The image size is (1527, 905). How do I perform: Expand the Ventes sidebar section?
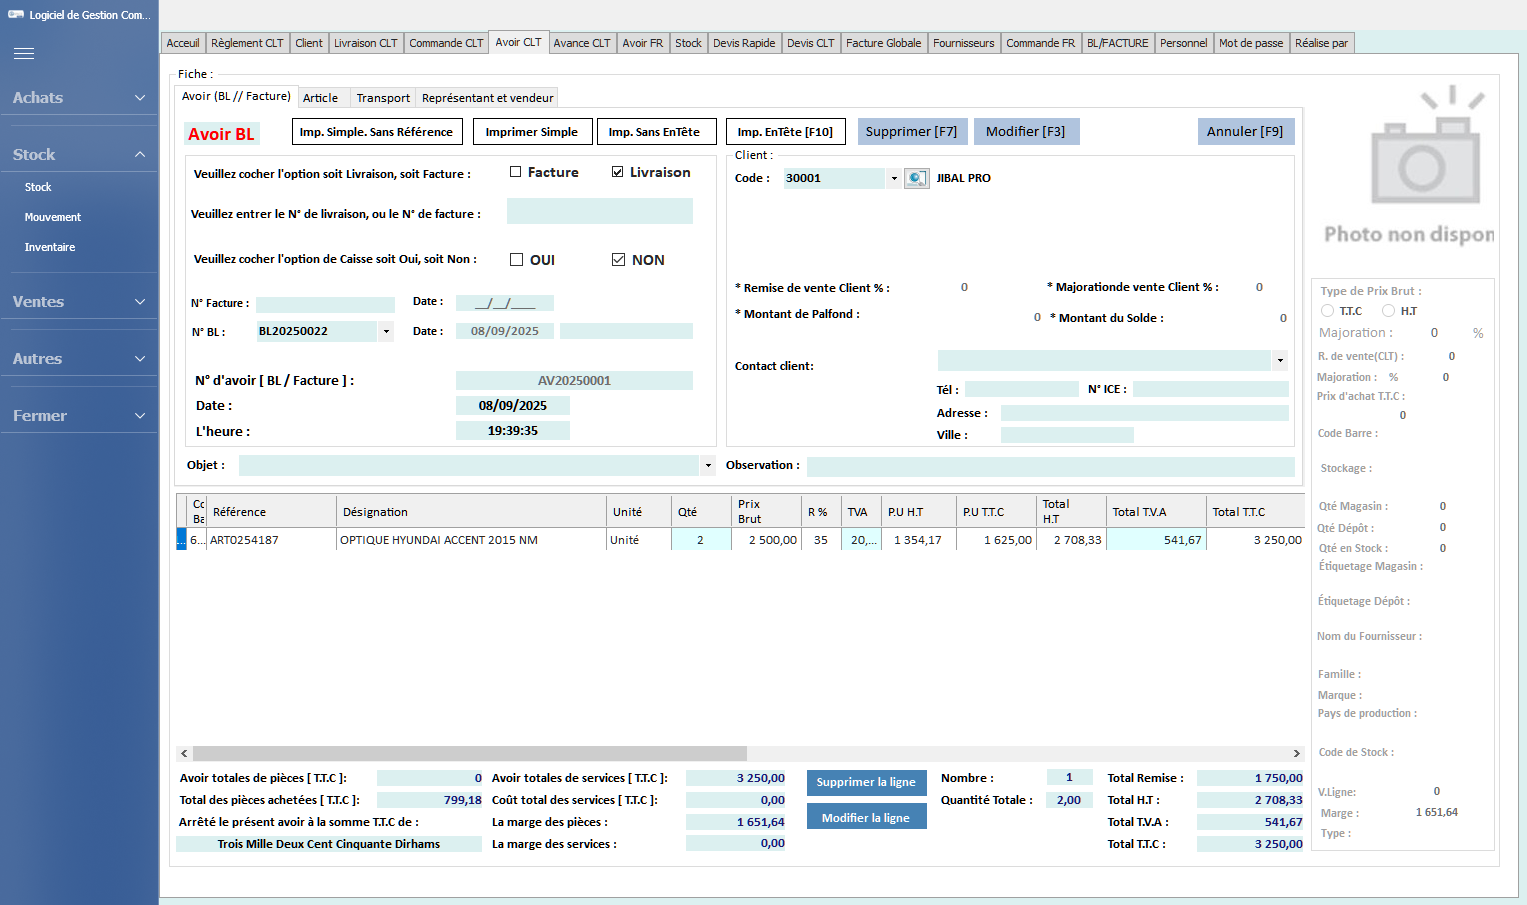pyautogui.click(x=79, y=302)
